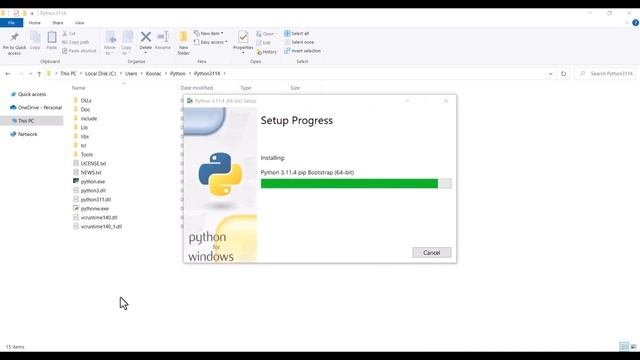Switch to the Home ribbon tab
640x360 pixels.
(x=35, y=23)
